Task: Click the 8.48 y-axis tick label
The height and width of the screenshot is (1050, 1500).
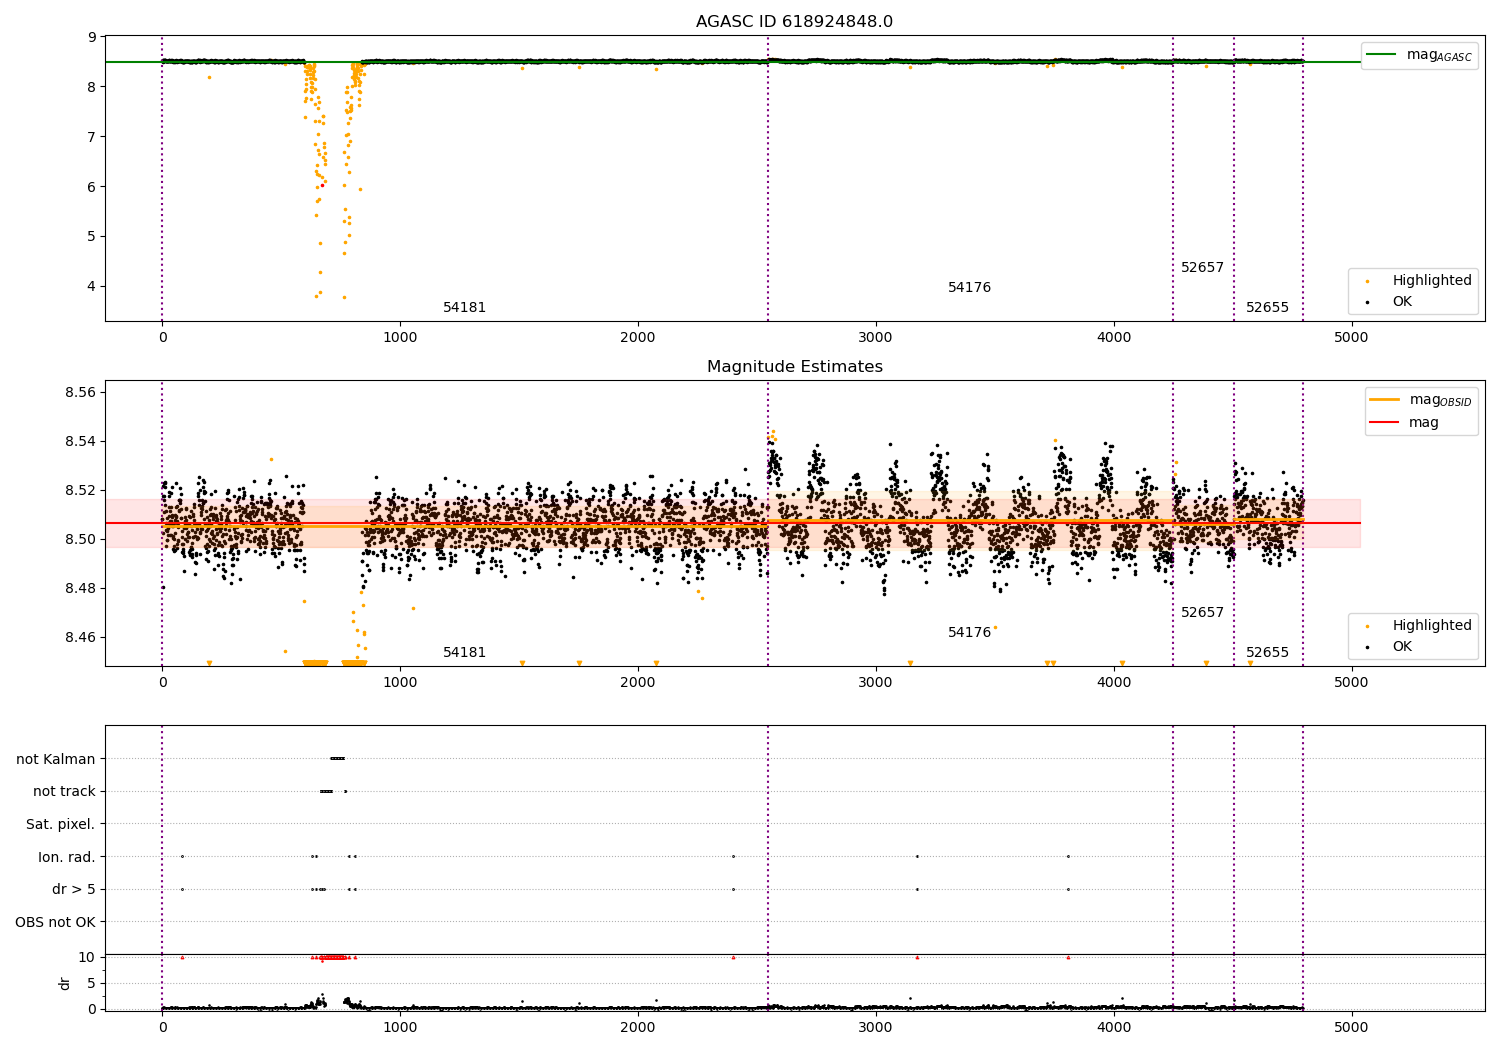Action: coord(81,588)
